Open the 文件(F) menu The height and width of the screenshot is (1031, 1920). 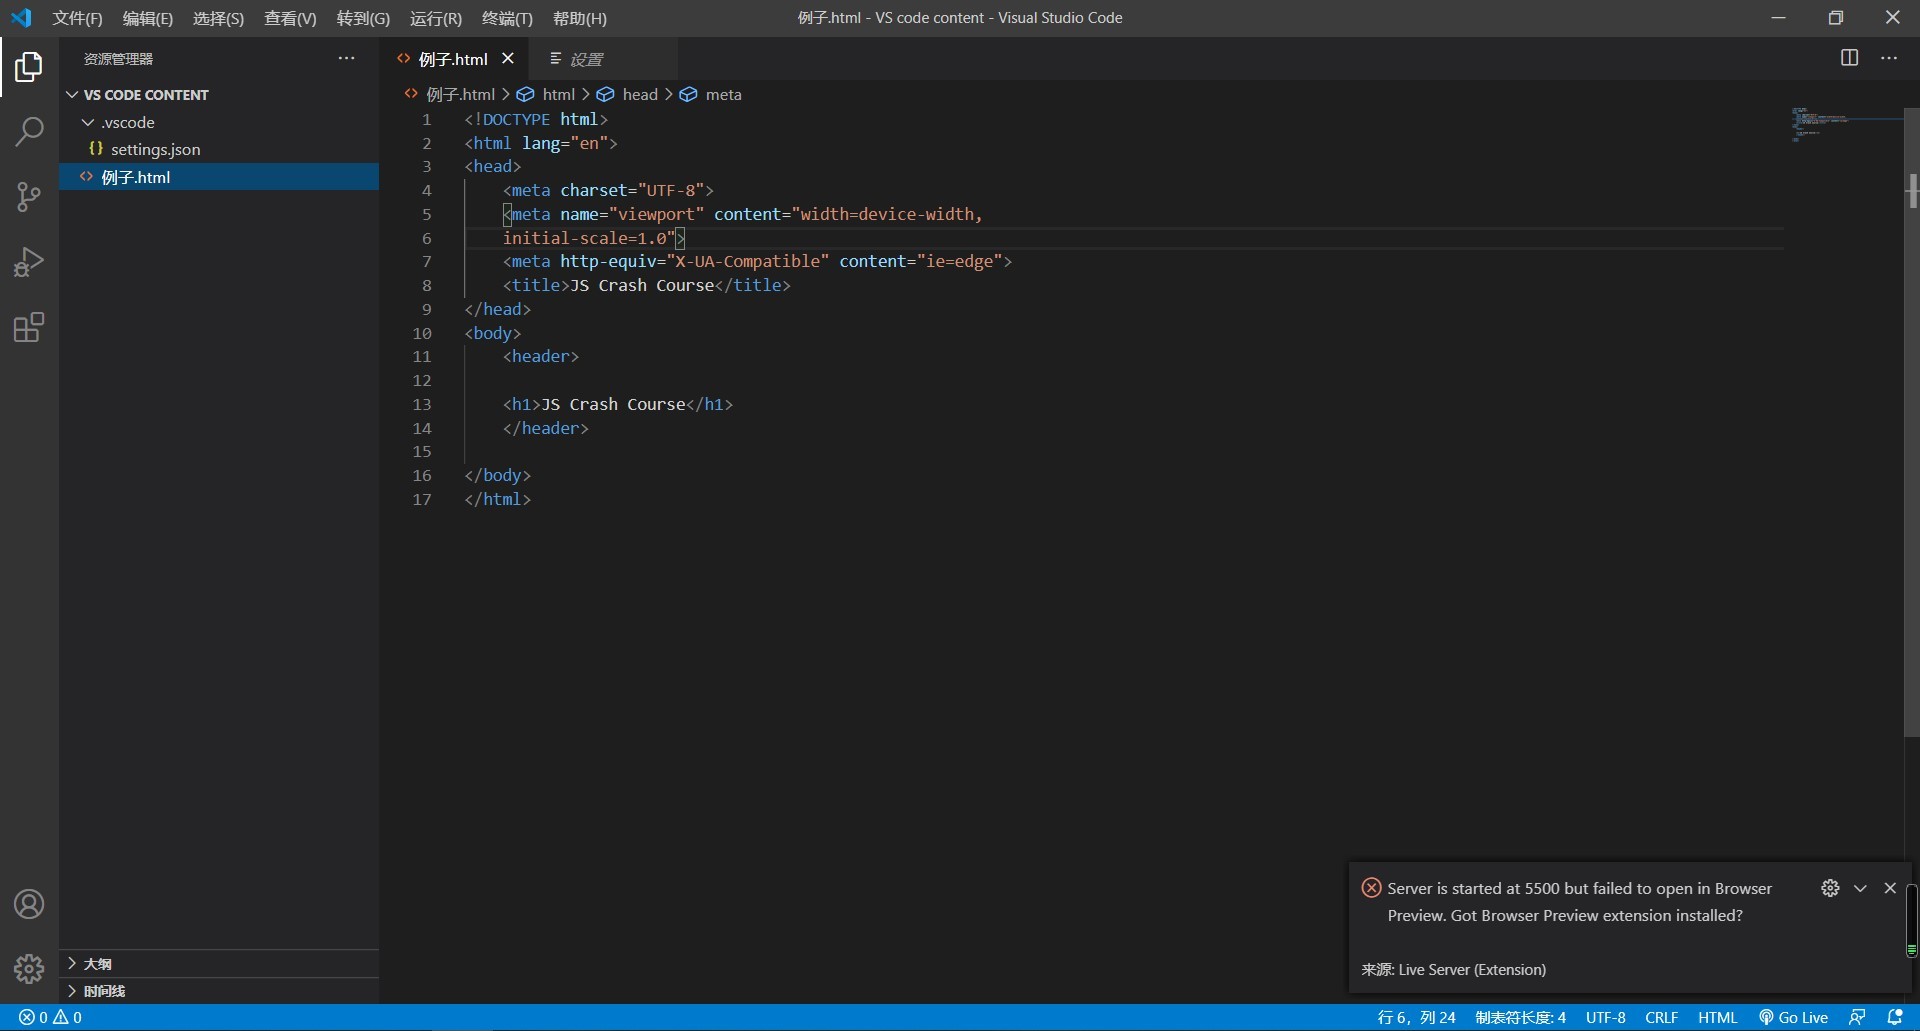[77, 18]
